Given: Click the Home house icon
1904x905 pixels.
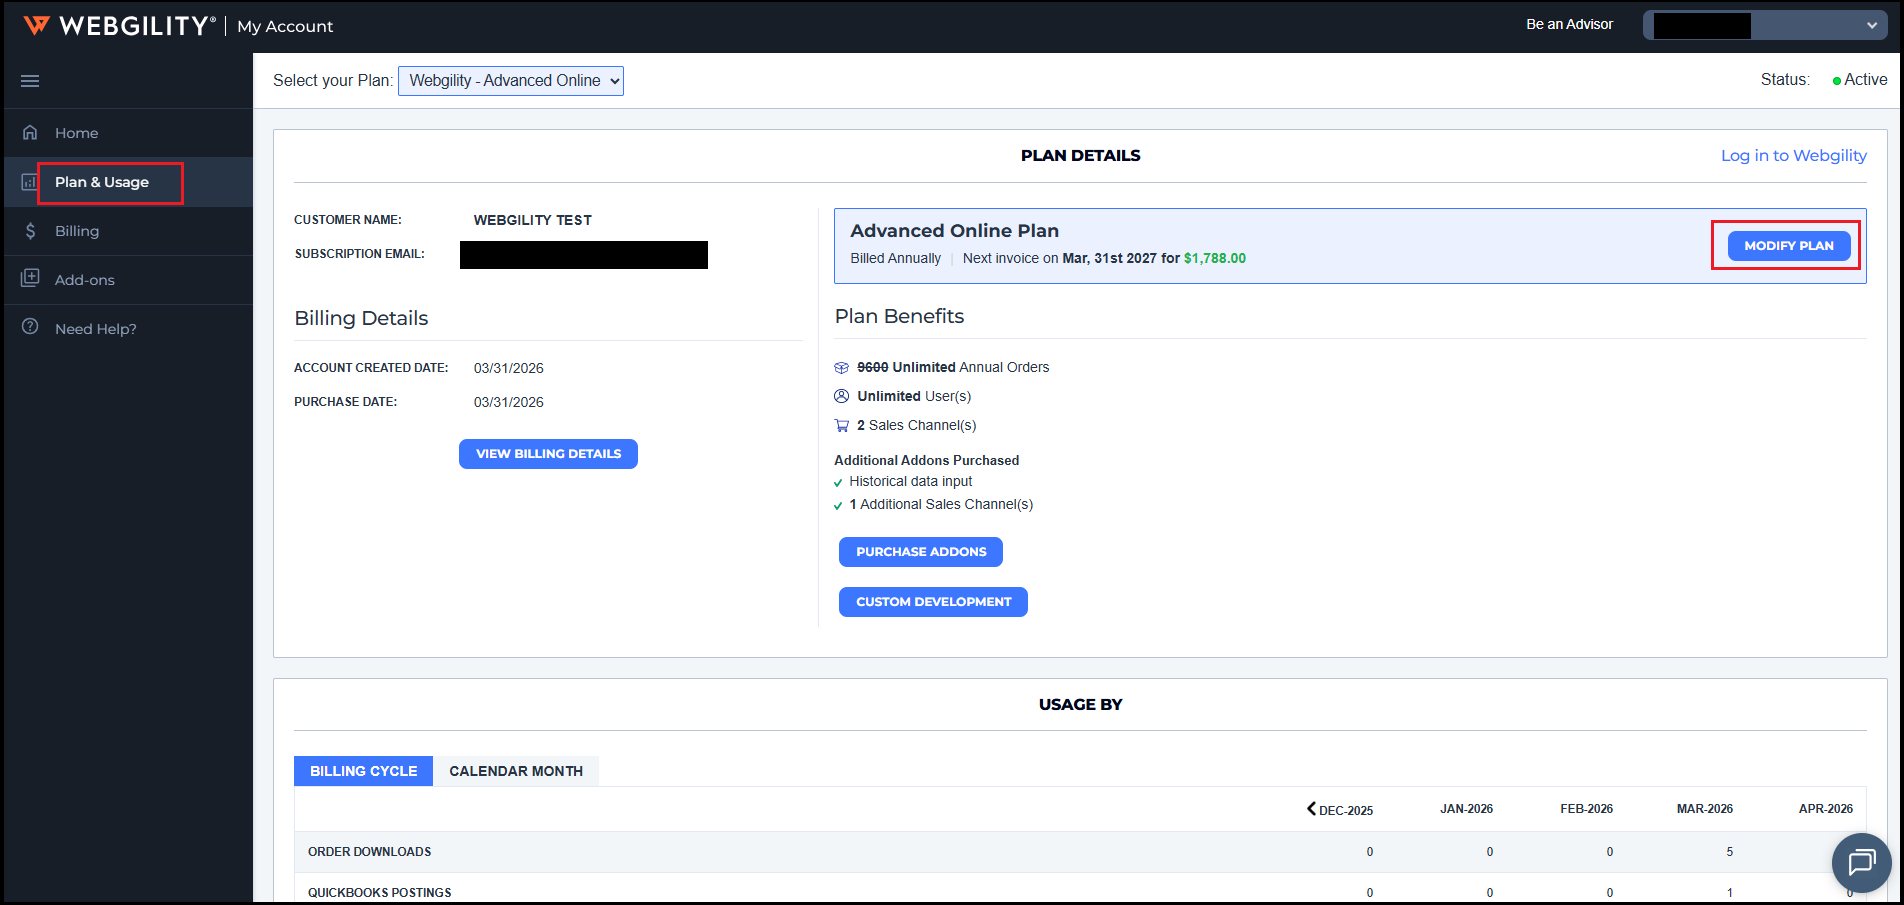Looking at the screenshot, I should pyautogui.click(x=30, y=132).
